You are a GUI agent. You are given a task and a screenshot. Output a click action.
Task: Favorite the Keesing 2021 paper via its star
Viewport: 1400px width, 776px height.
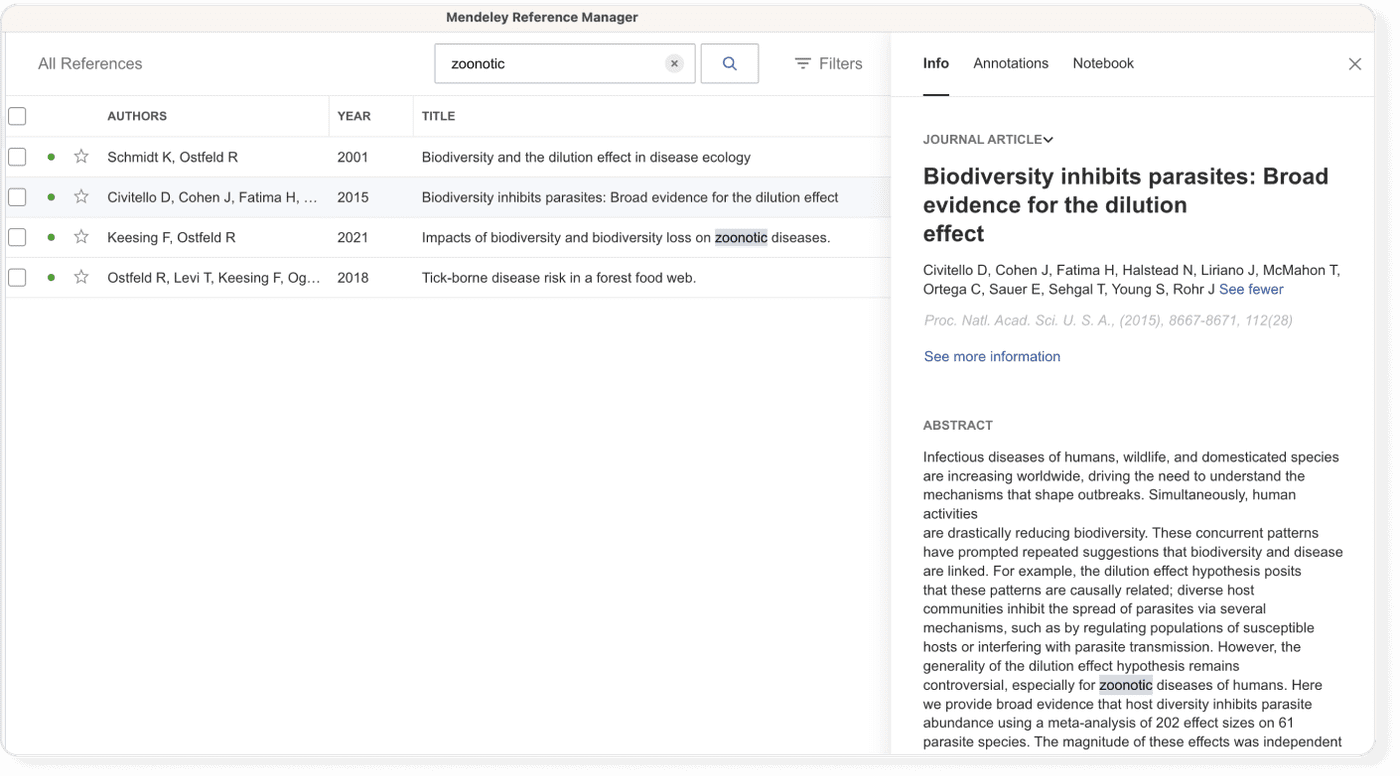coord(80,237)
